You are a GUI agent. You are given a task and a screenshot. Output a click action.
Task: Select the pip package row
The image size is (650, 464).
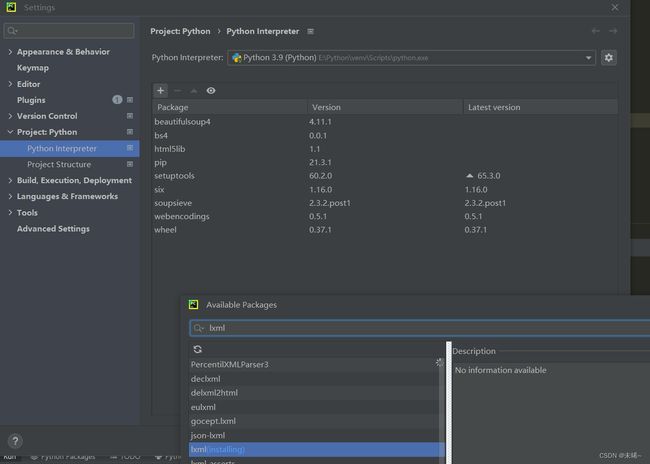[x=385, y=162]
